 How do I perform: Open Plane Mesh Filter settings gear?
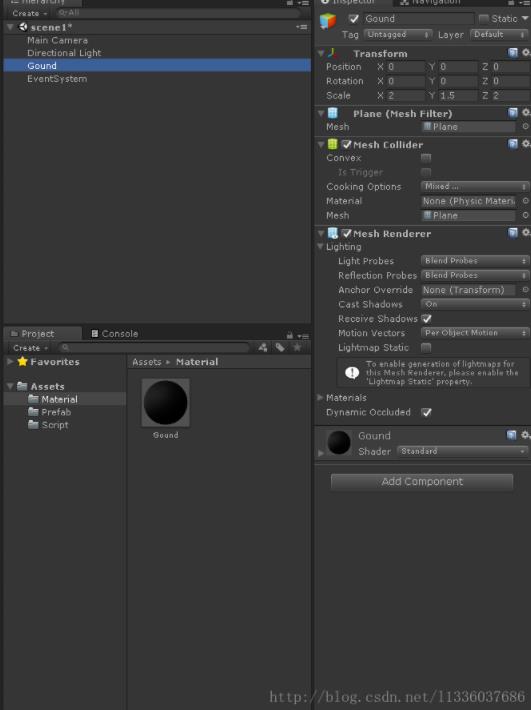[526, 113]
